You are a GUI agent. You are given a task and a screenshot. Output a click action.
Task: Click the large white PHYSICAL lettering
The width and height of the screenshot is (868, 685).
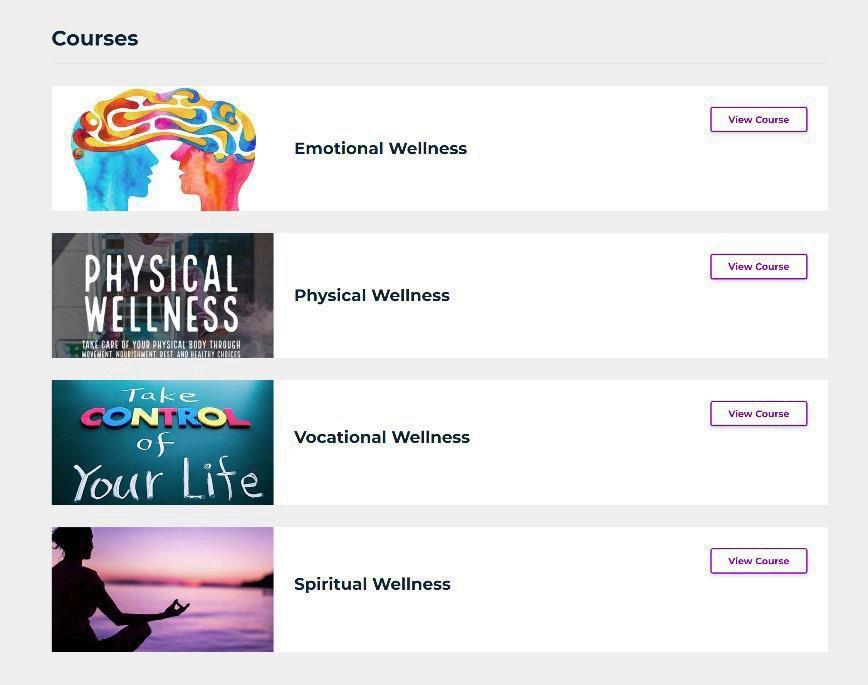pos(161,272)
